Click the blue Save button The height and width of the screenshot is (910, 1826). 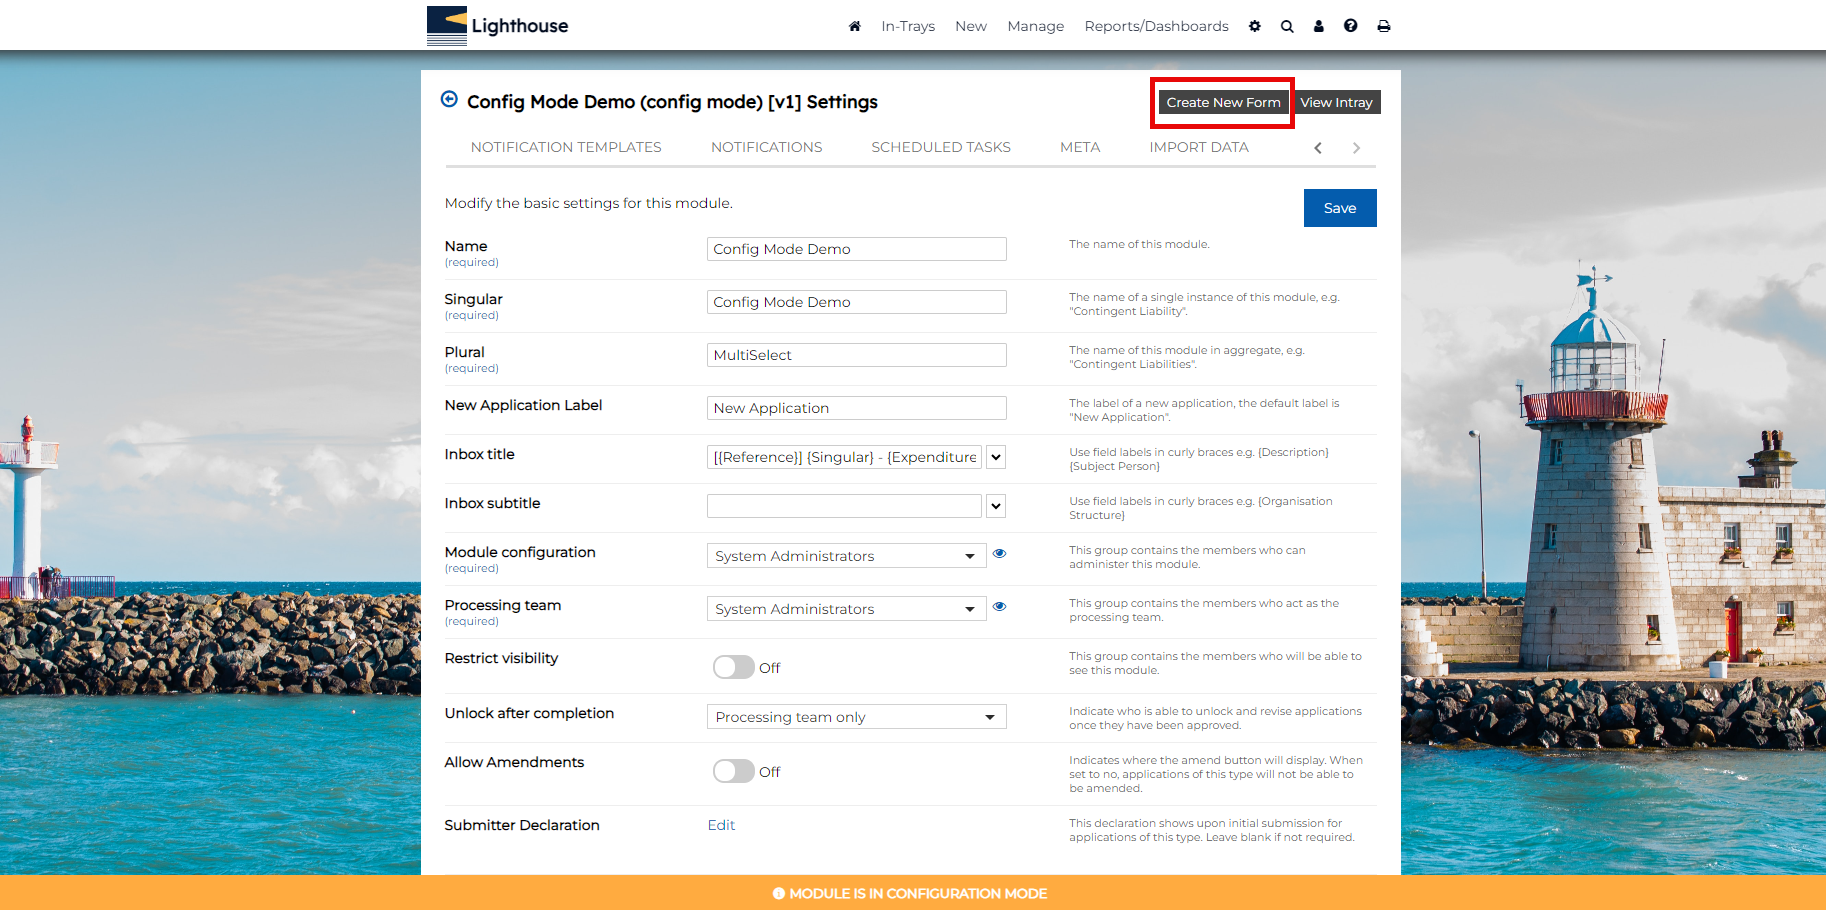[x=1339, y=208]
